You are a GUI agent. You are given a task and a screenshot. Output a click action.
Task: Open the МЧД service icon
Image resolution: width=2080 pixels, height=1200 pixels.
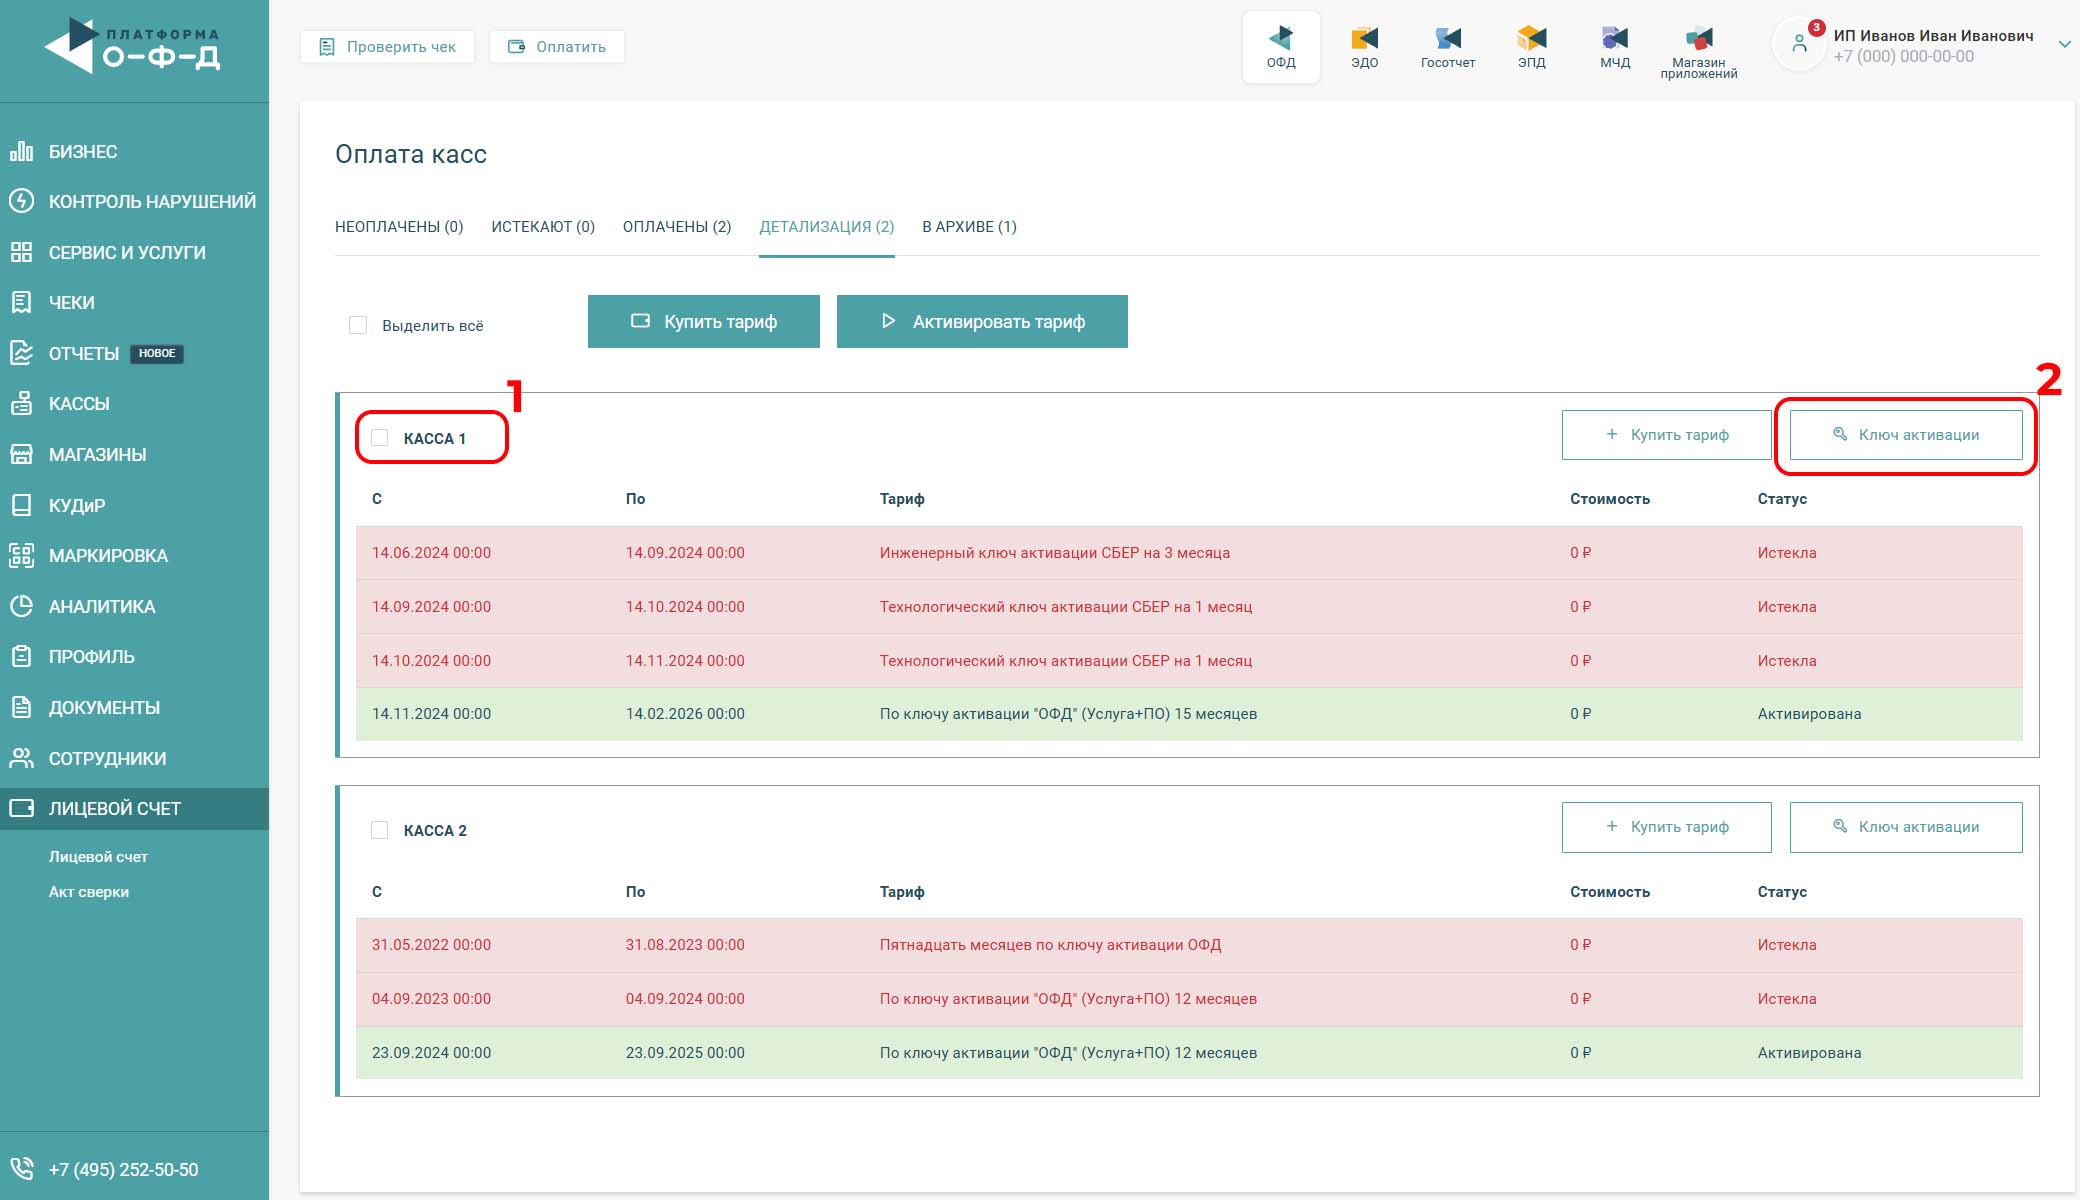coord(1615,47)
